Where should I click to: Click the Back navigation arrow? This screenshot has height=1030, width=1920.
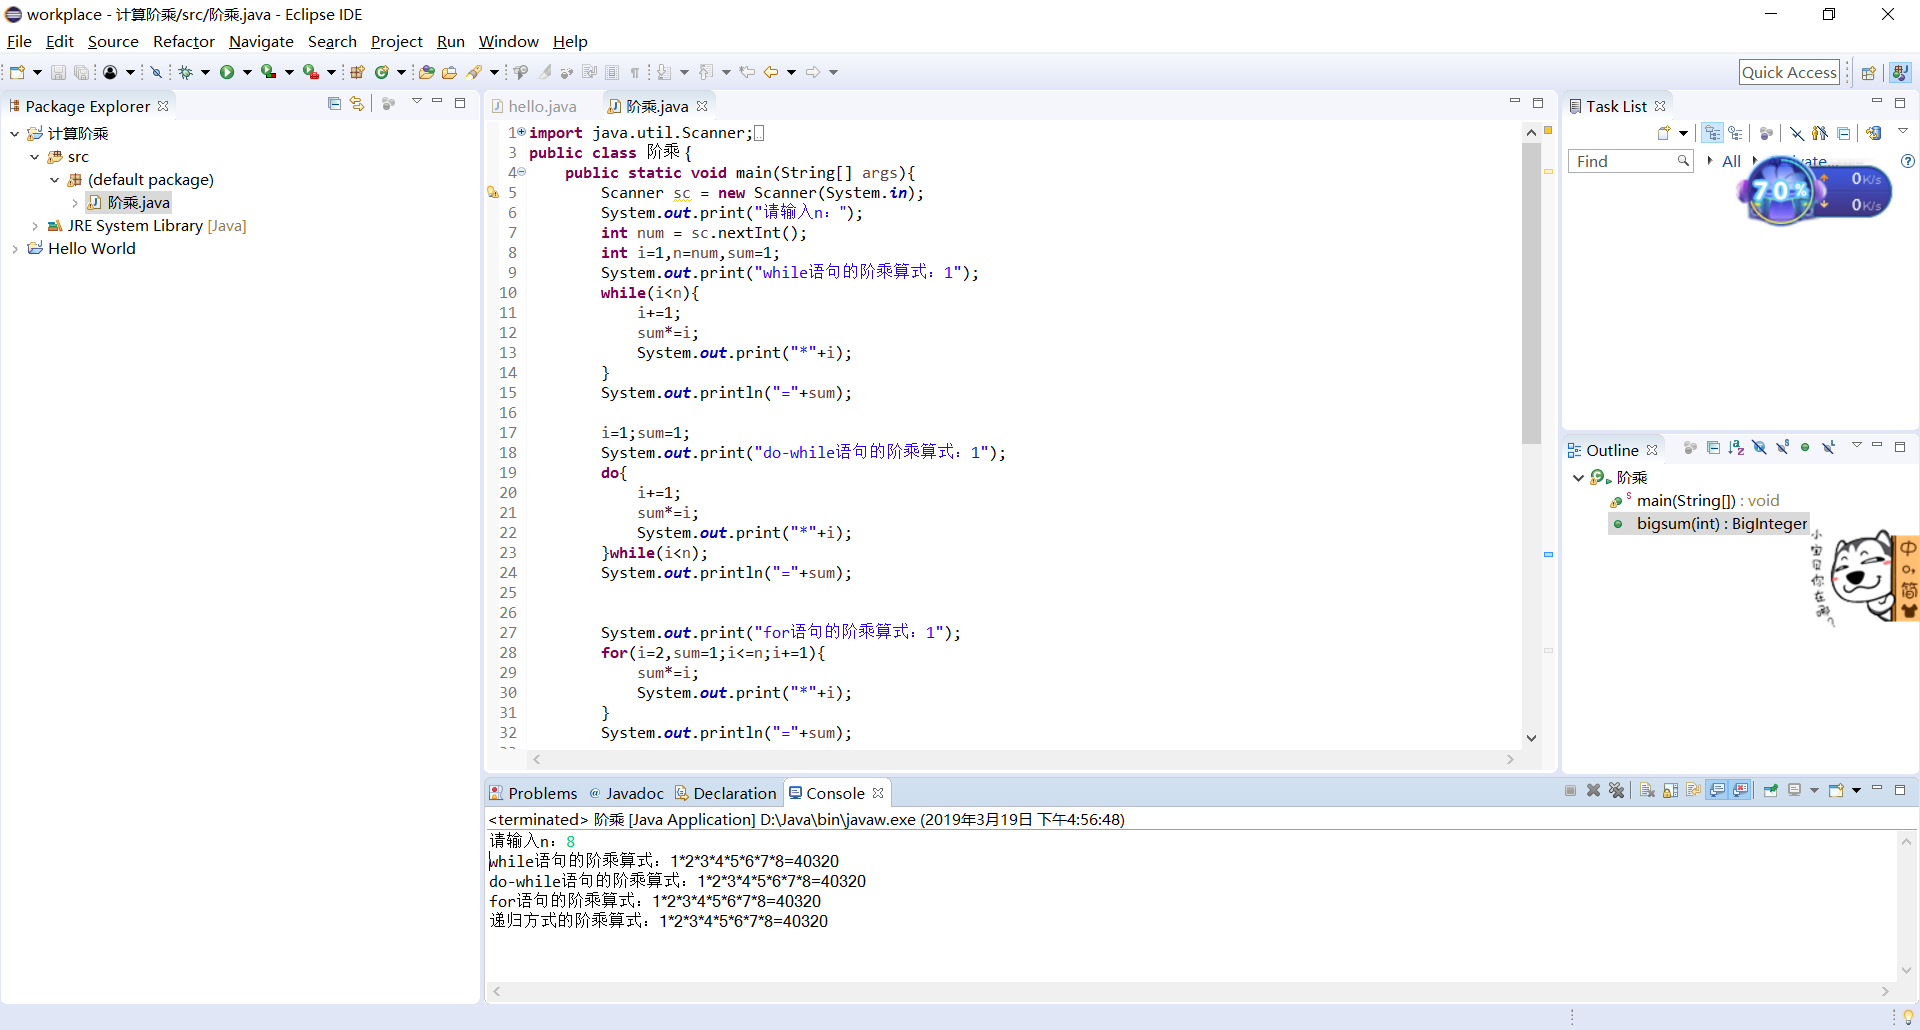(x=771, y=72)
